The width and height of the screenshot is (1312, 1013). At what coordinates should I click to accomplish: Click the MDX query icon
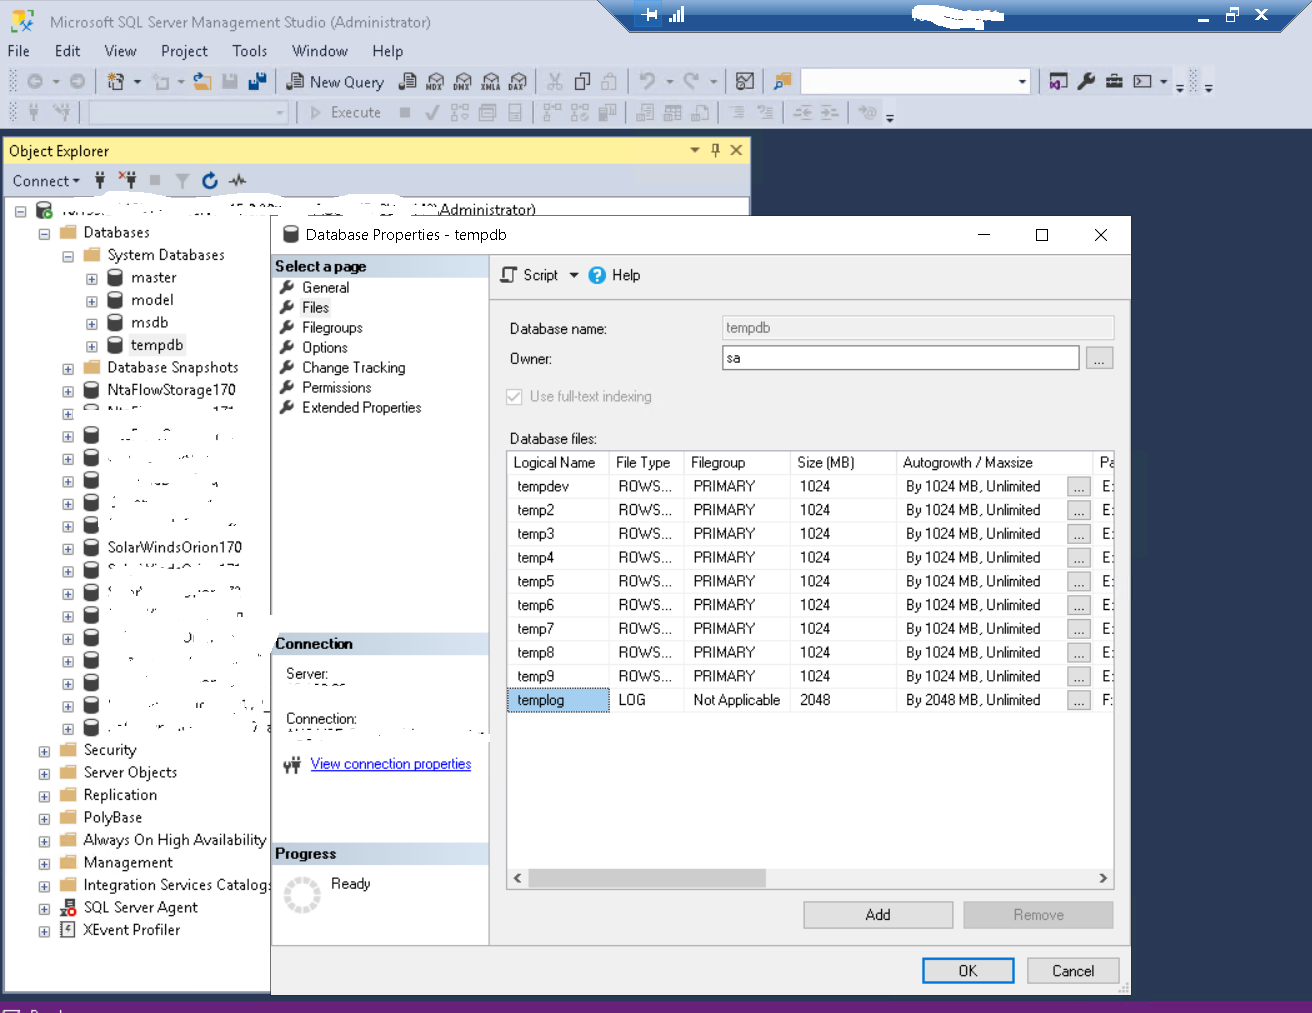tap(435, 82)
